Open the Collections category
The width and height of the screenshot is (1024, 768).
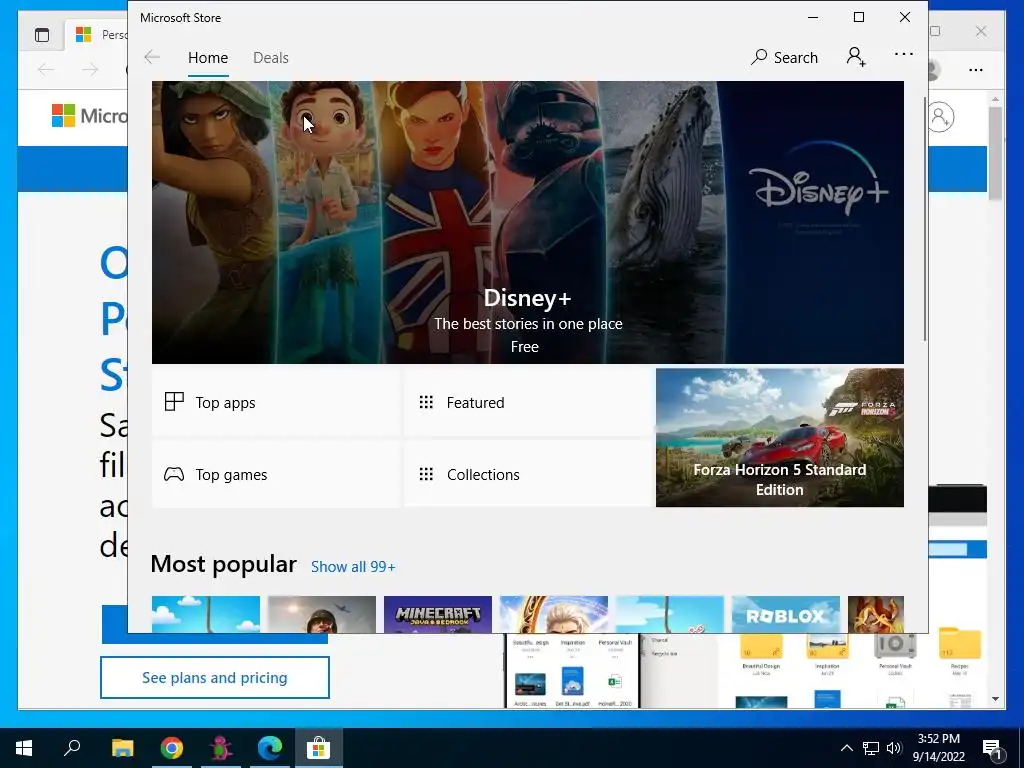tap(528, 474)
